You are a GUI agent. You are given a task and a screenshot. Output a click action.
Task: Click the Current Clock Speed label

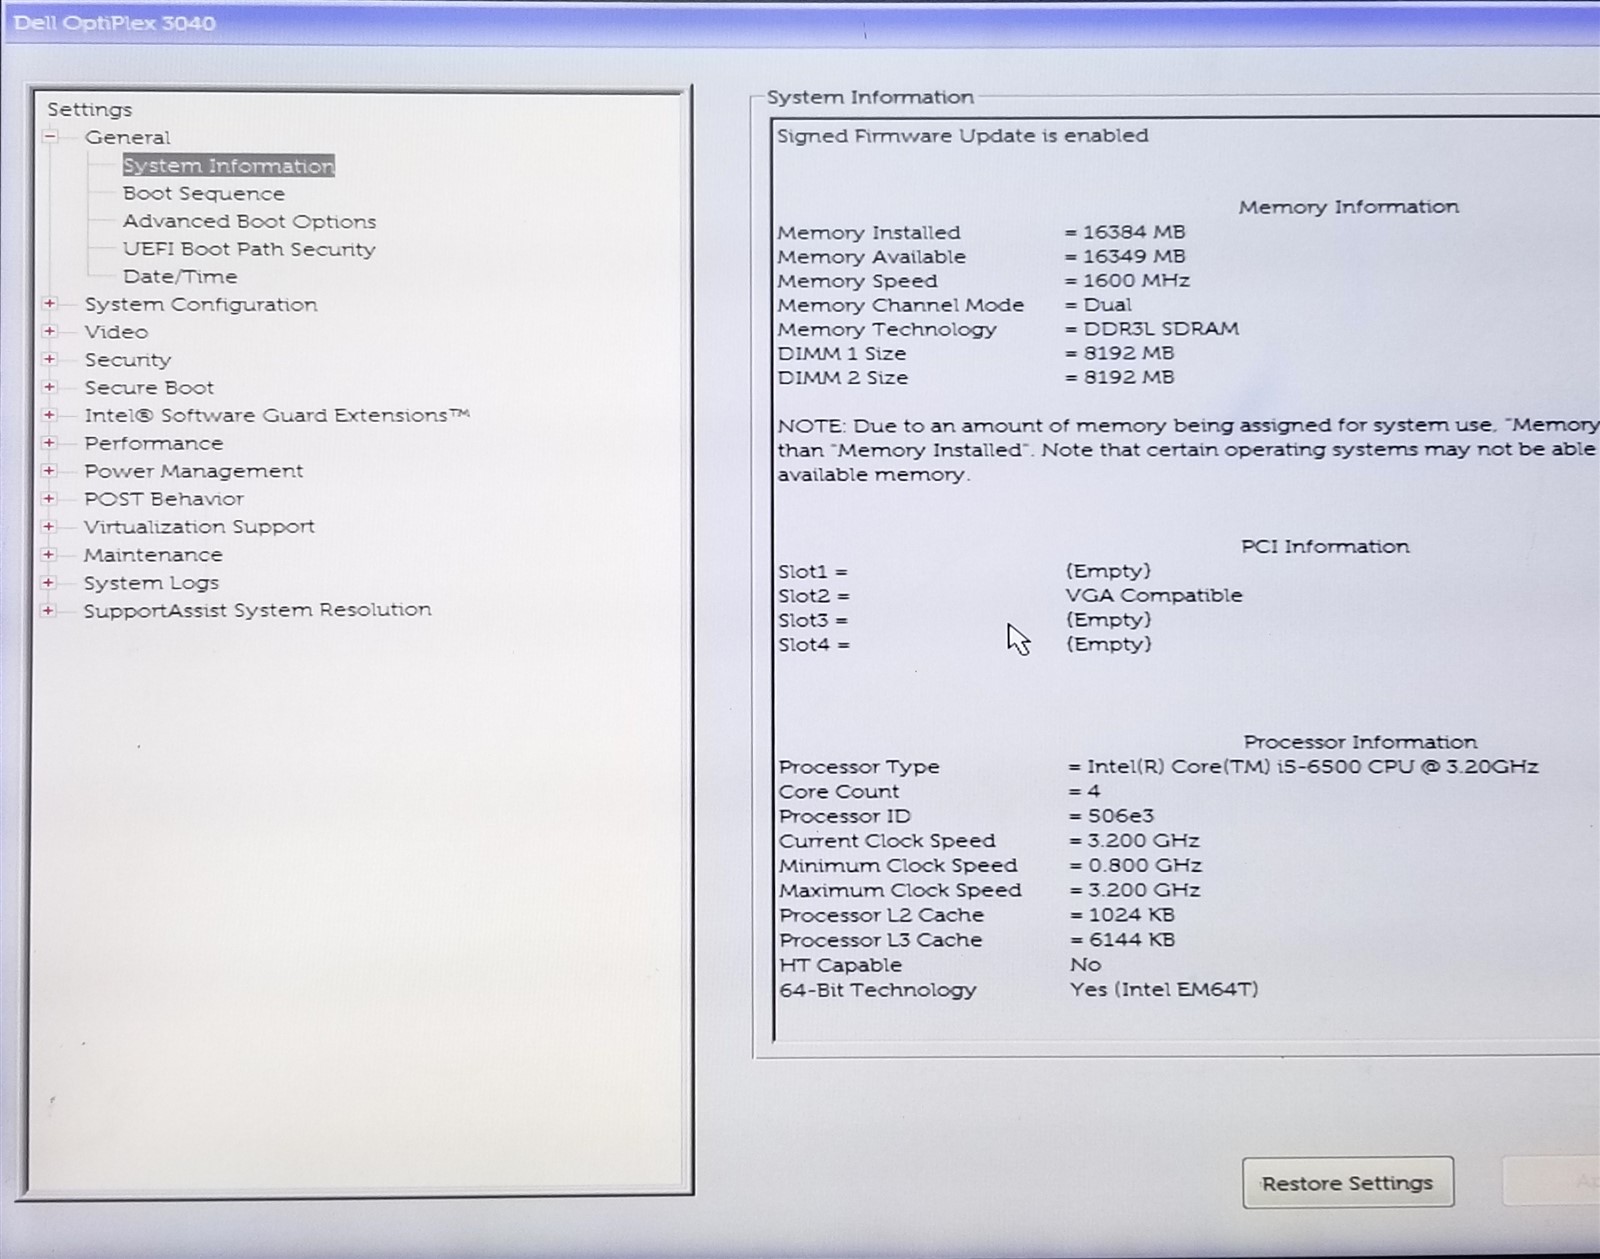pos(887,841)
